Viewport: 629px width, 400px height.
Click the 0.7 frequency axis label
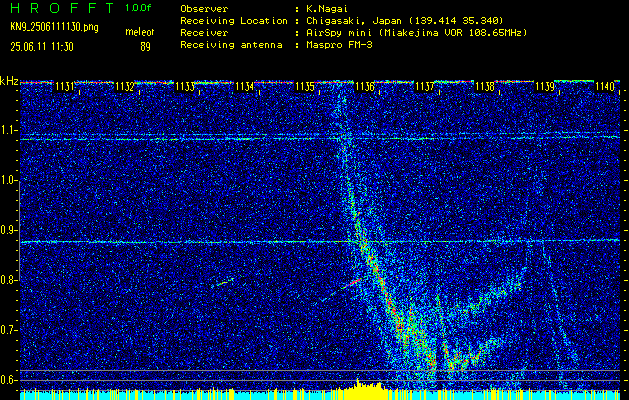(x=8, y=330)
